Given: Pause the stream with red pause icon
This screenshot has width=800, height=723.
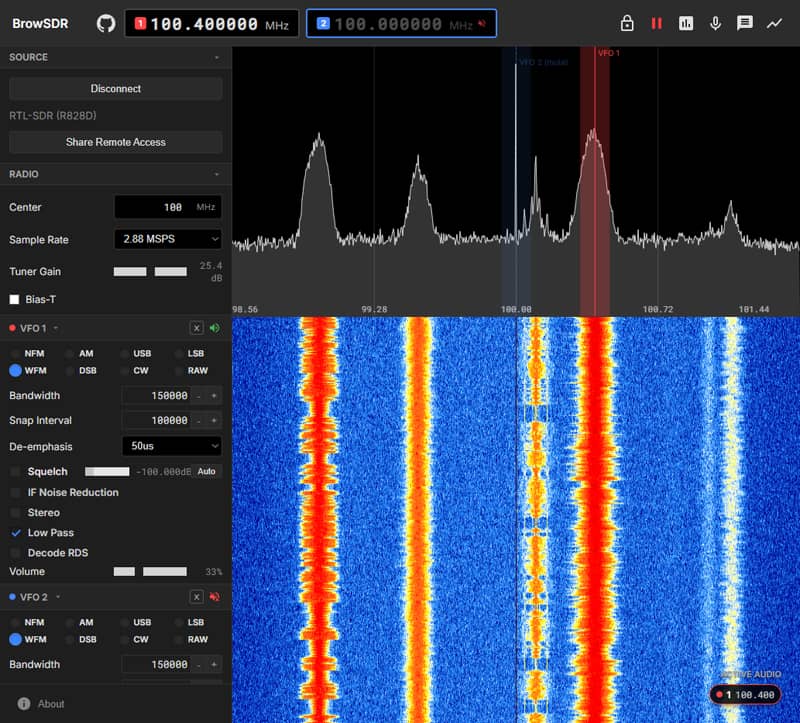Looking at the screenshot, I should 656,23.
